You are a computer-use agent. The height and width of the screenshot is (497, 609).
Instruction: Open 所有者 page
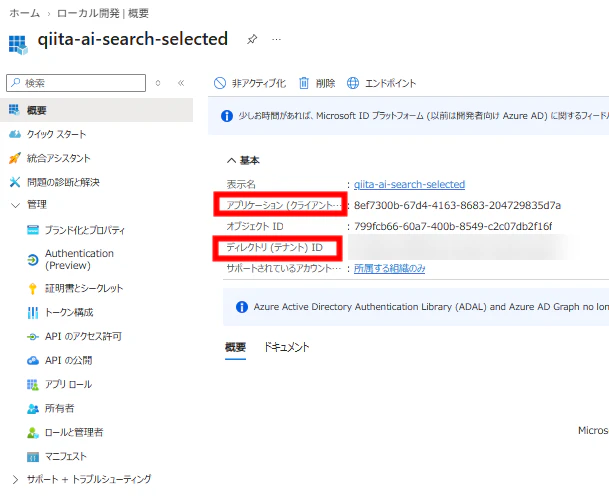59,408
